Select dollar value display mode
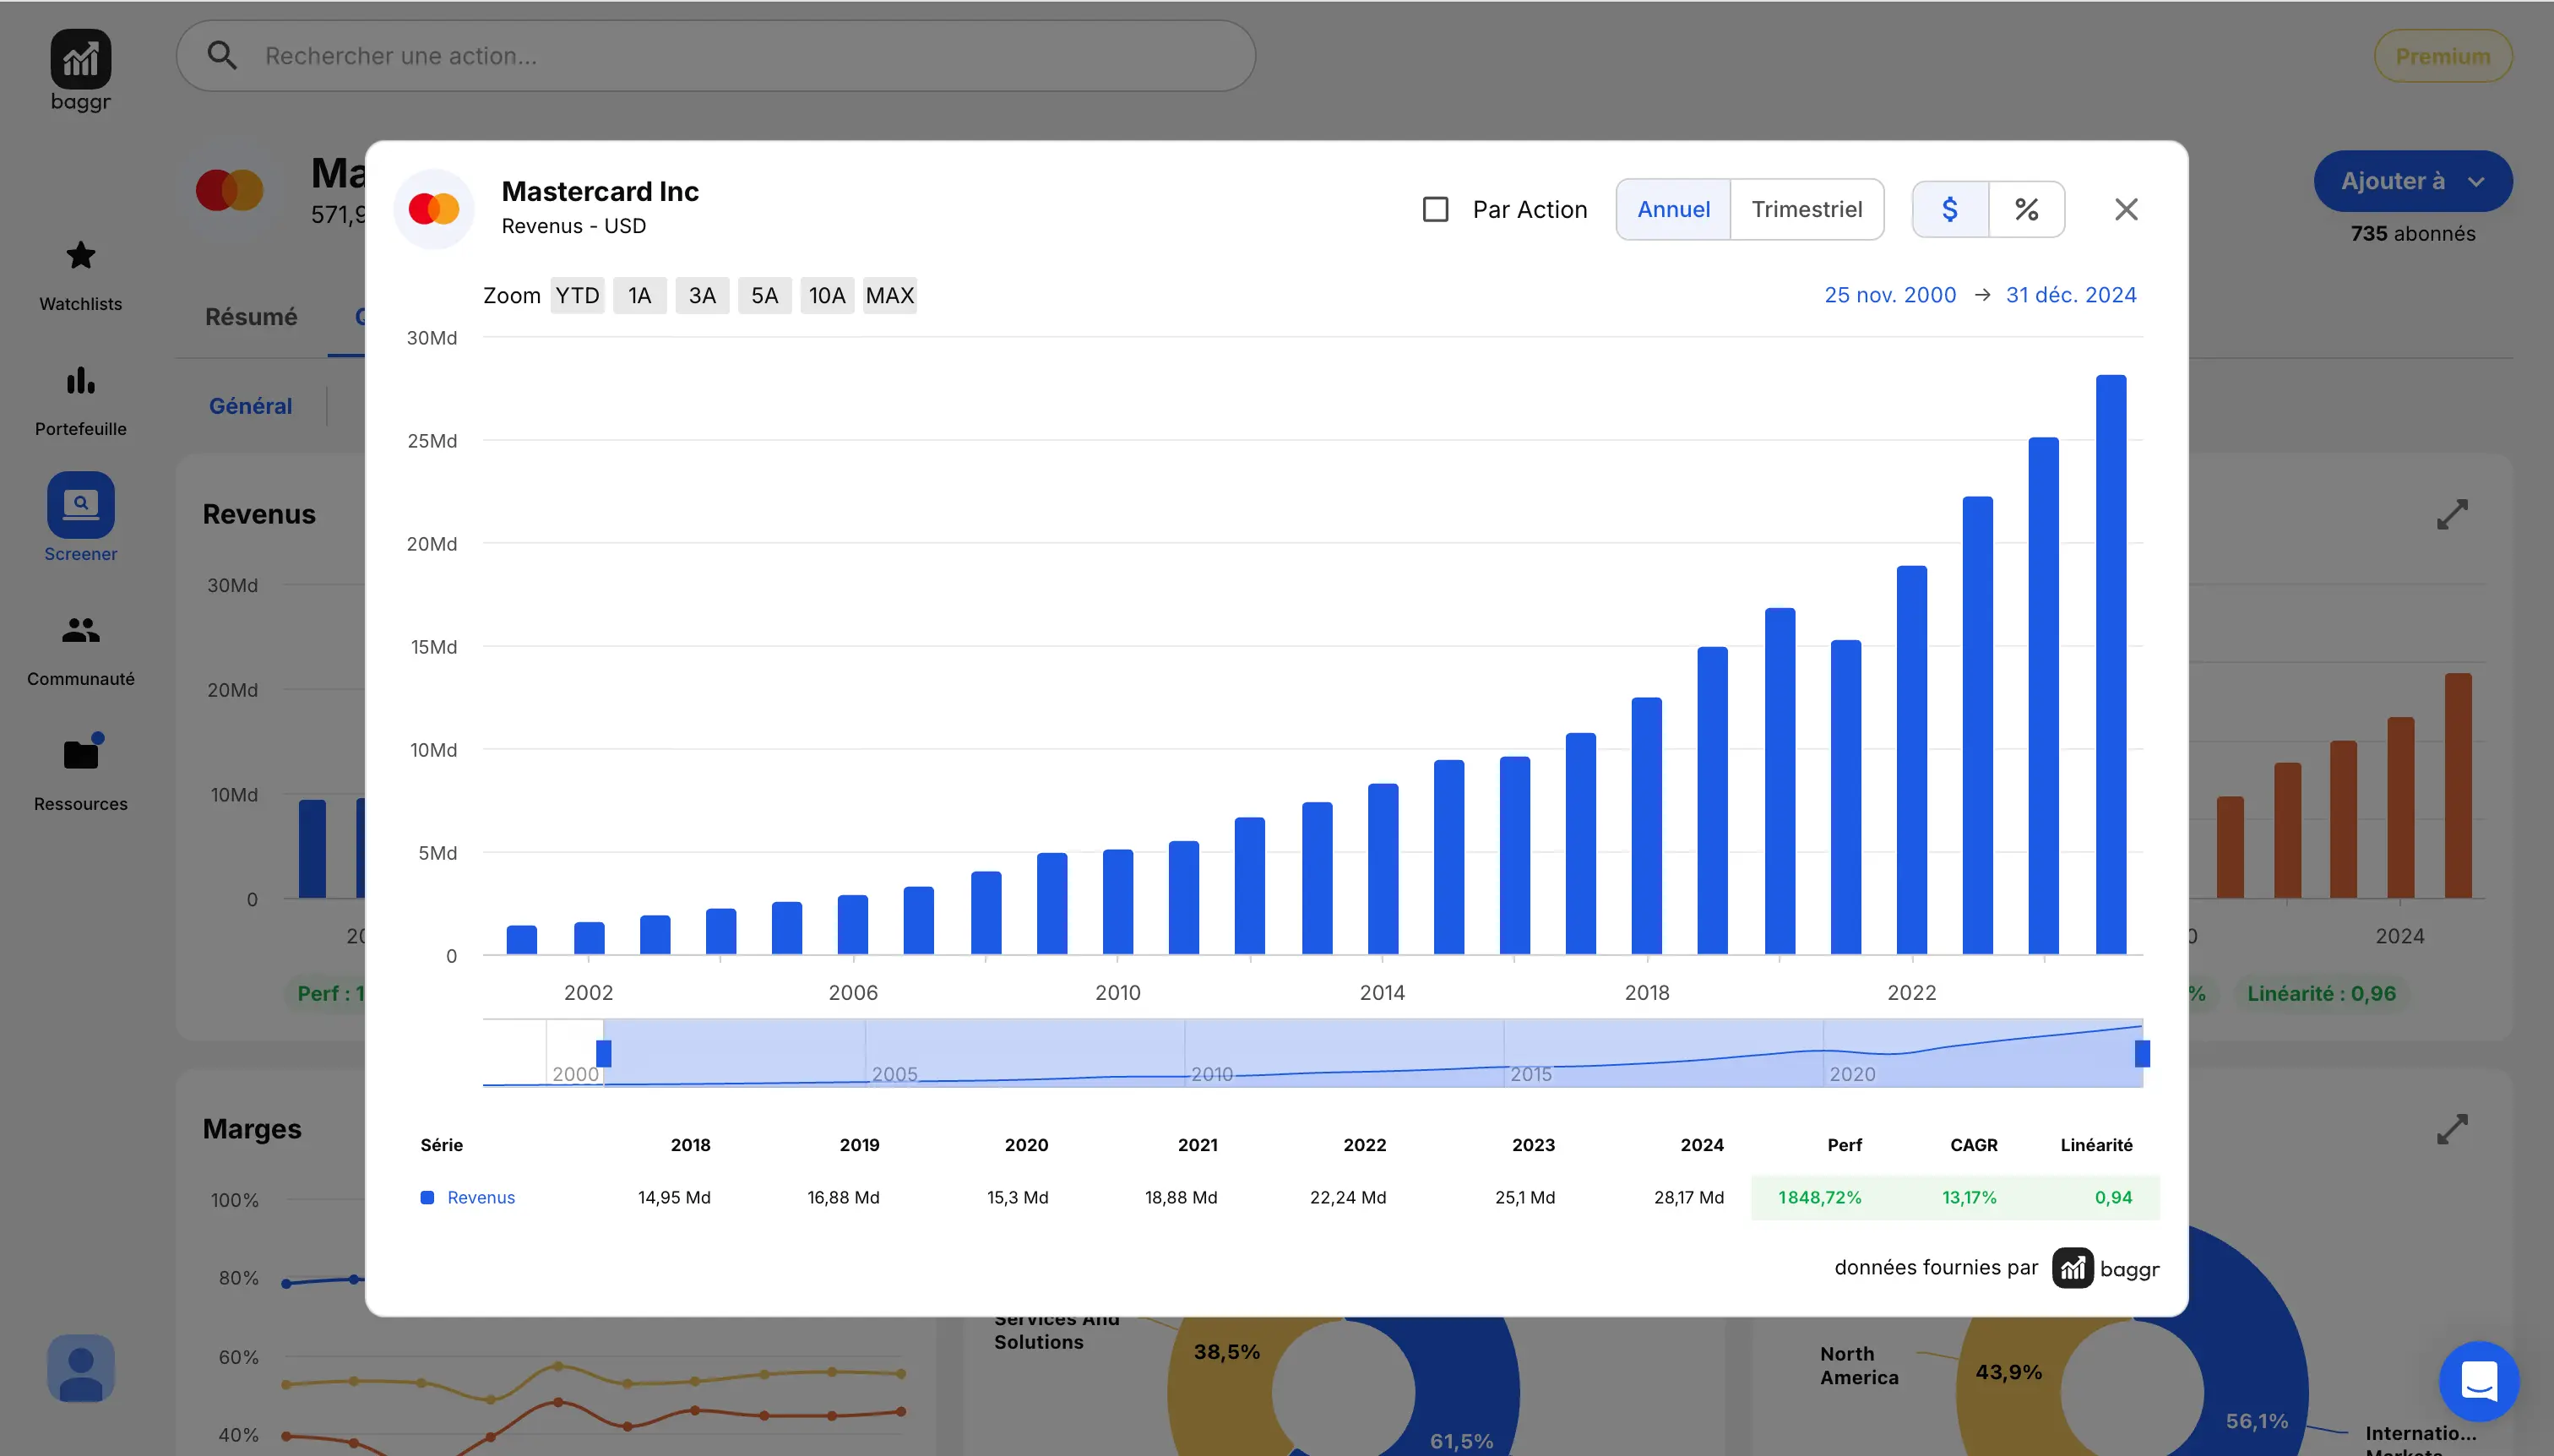 pyautogui.click(x=1949, y=209)
